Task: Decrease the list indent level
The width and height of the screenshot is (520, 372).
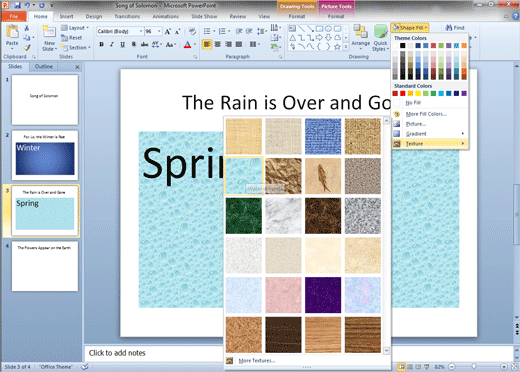Action: pyautogui.click(x=239, y=31)
